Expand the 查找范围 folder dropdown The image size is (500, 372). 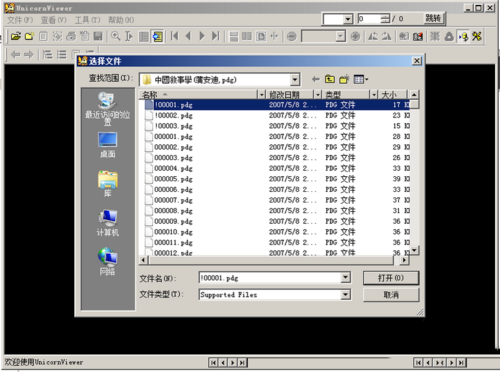pyautogui.click(x=295, y=80)
